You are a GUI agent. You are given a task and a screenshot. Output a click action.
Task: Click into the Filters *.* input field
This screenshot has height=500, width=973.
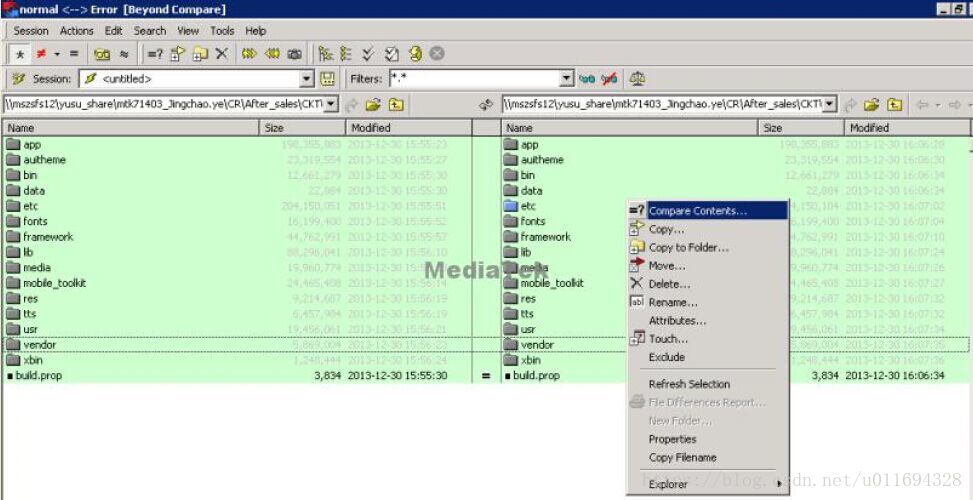pos(474,79)
